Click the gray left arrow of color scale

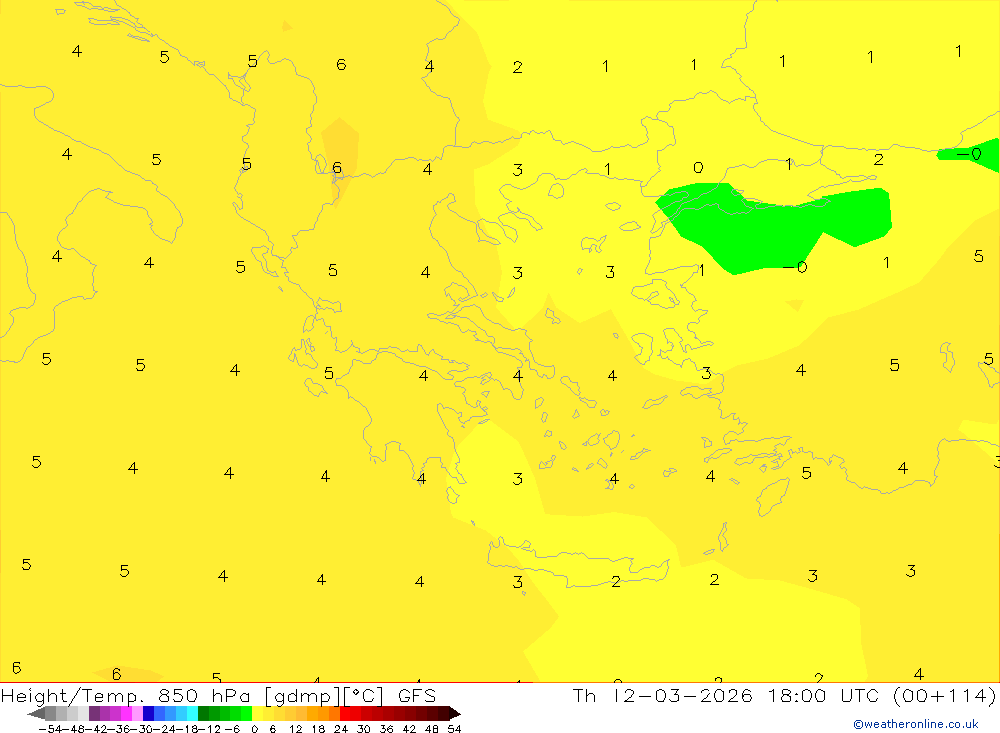point(36,714)
